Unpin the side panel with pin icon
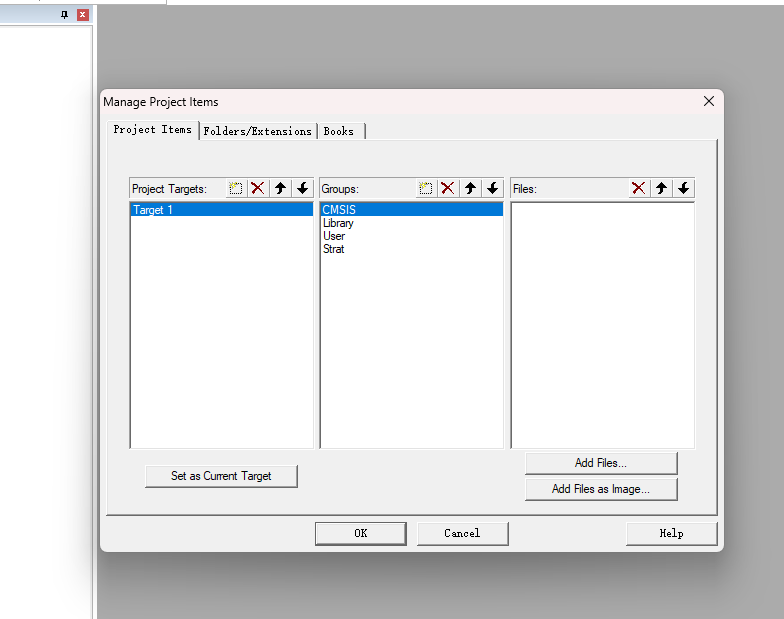Viewport: 784px width, 619px height. click(x=65, y=15)
